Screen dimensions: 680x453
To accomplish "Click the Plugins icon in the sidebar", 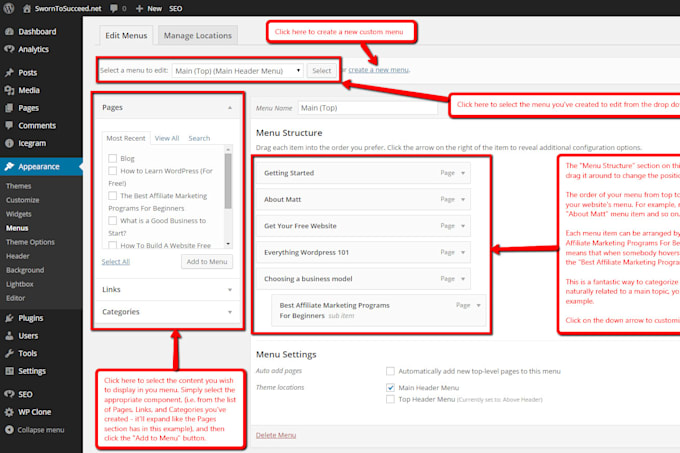I will point(9,318).
